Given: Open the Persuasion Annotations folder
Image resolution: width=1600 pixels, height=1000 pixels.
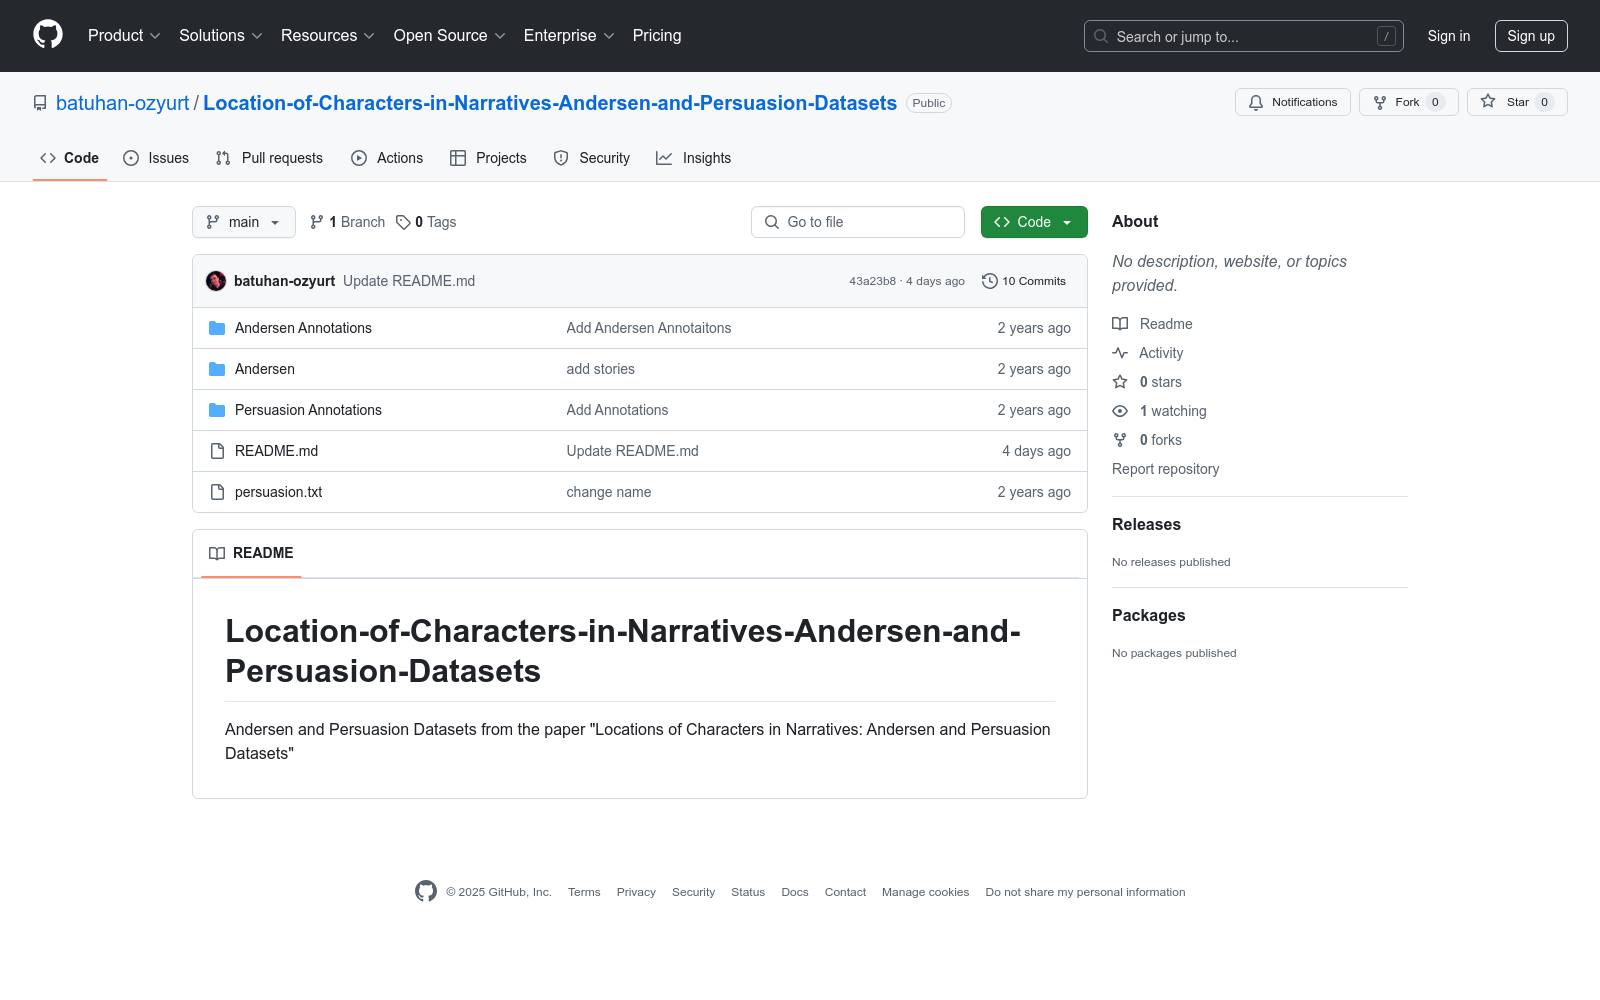Looking at the screenshot, I should (x=308, y=410).
